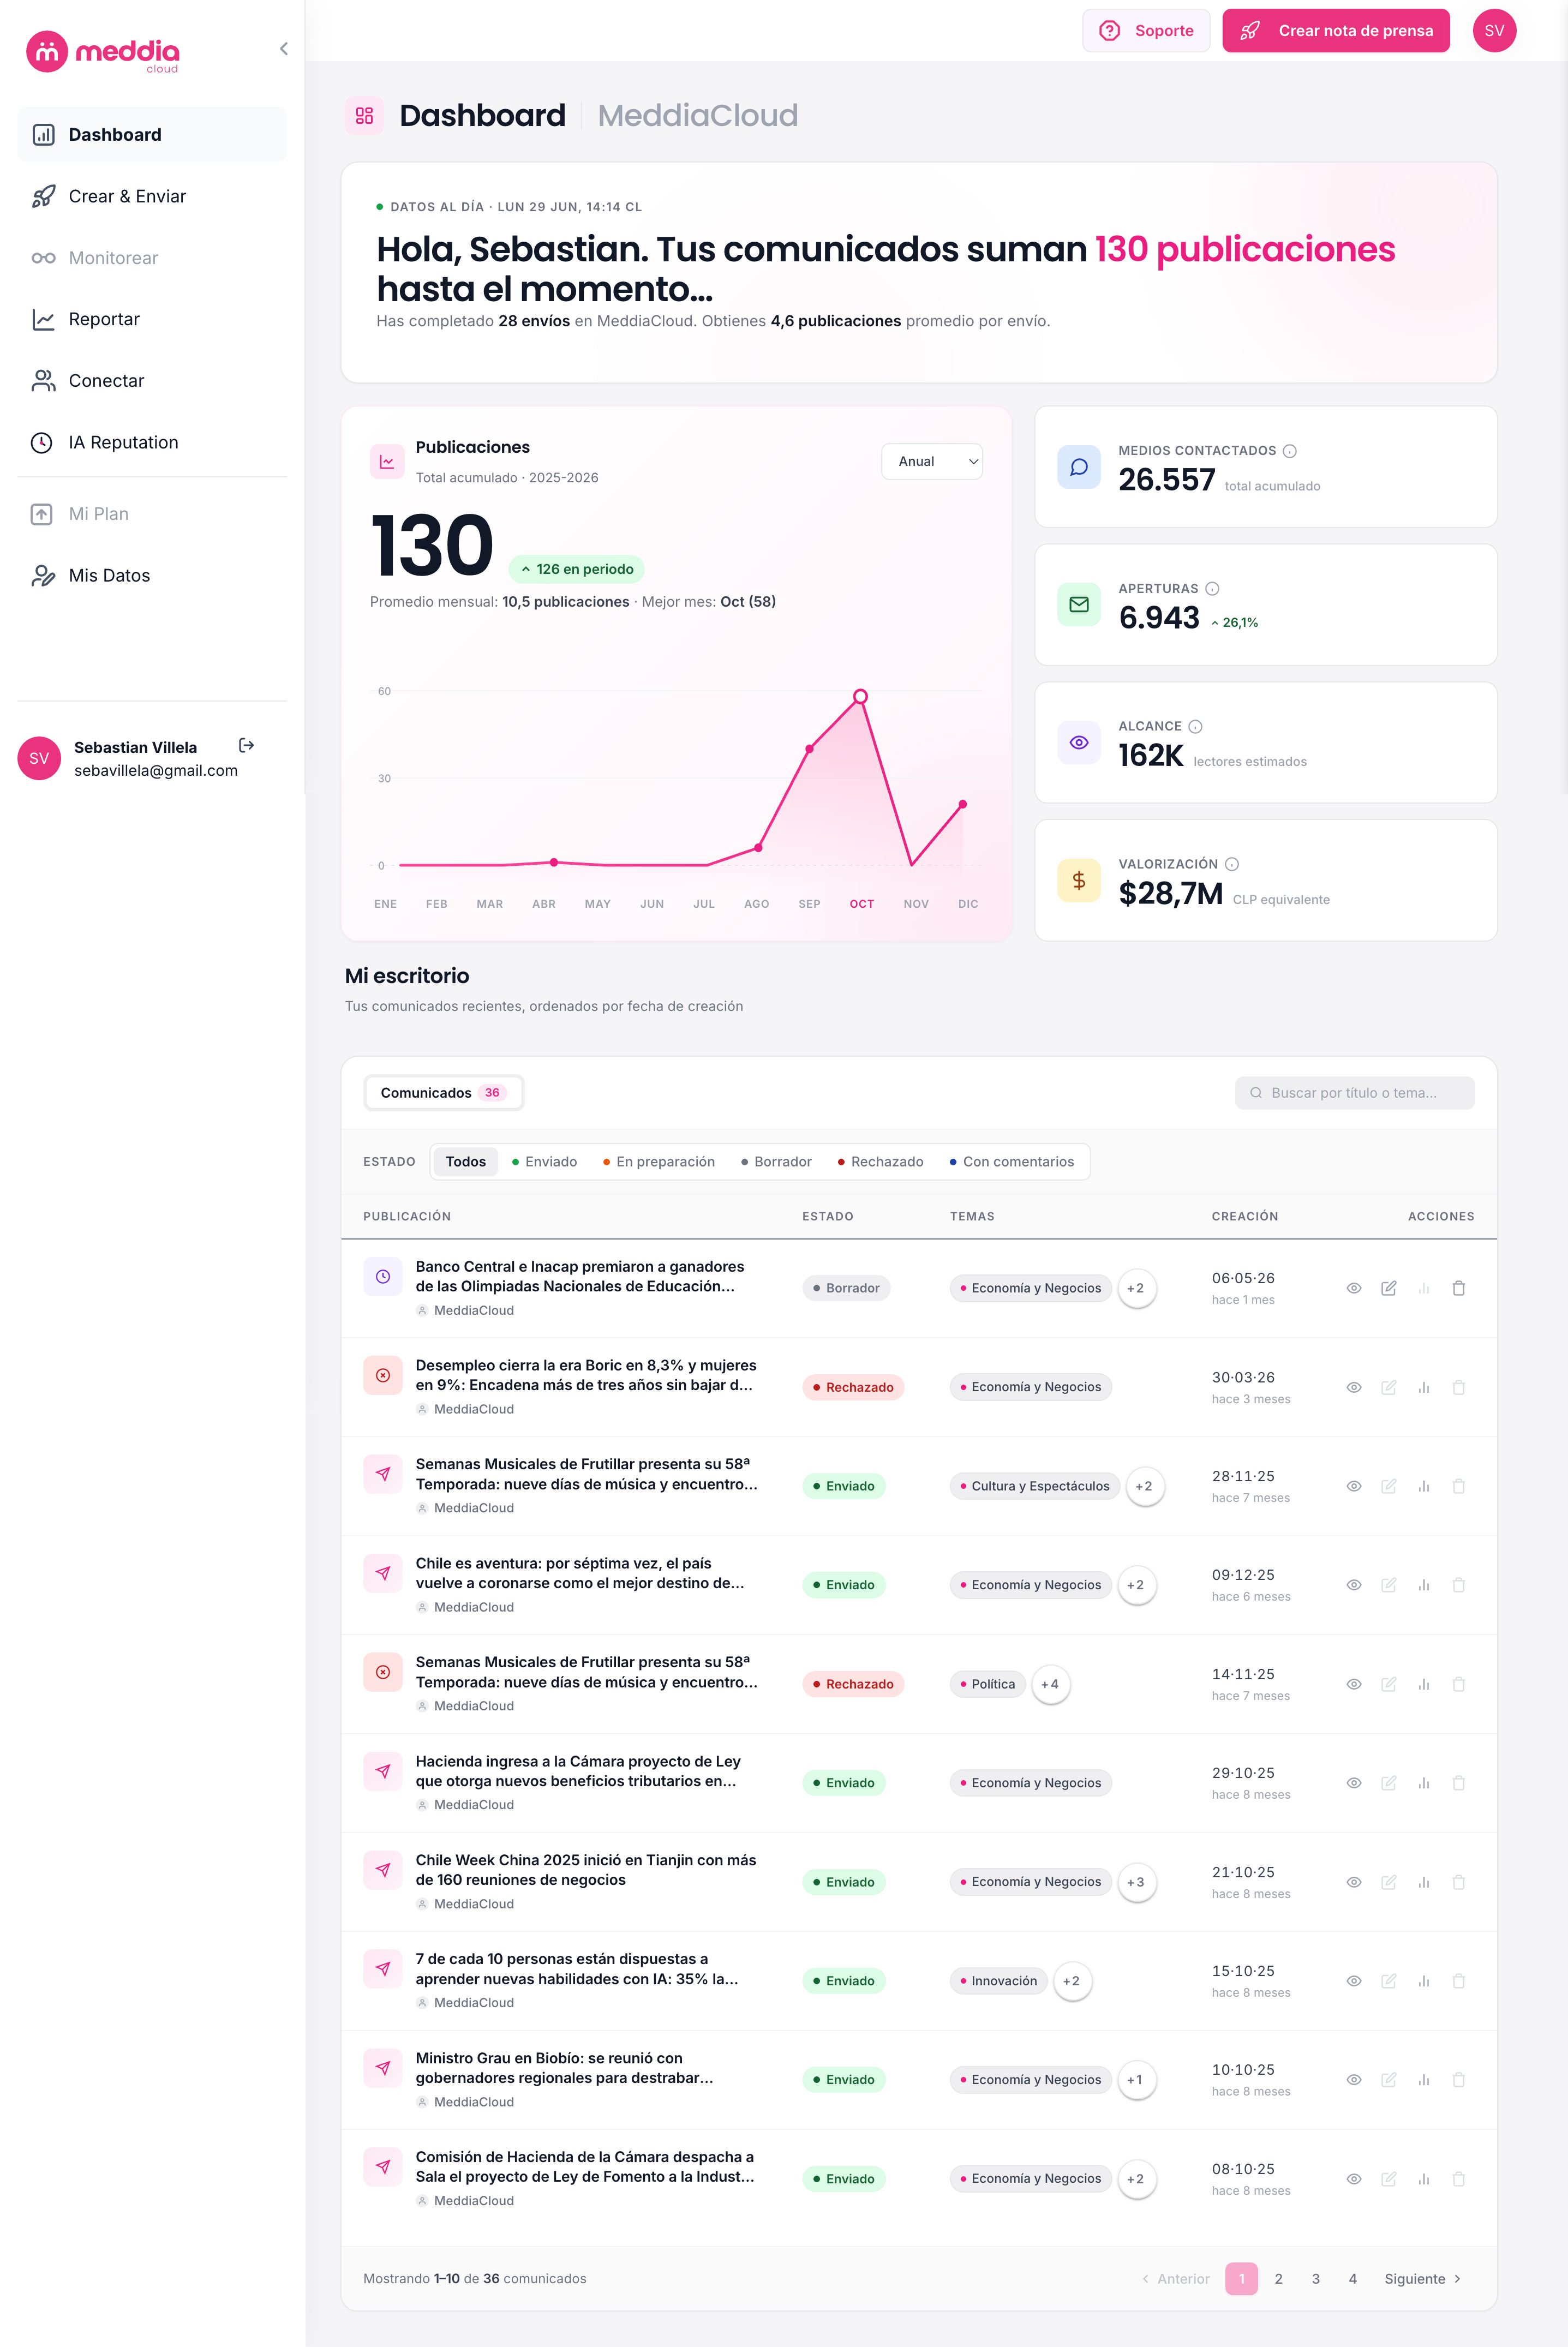Filter by Con comentarios status

click(x=1011, y=1161)
